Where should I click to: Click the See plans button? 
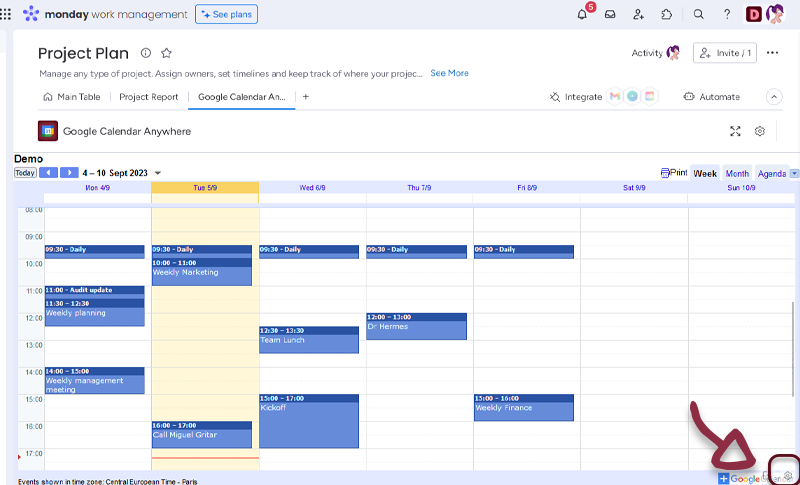[x=226, y=14]
